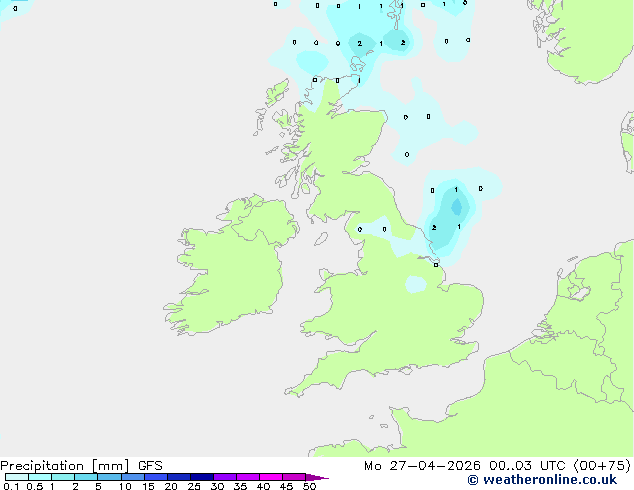This screenshot has height=490, width=634.
Task: Click the '0.1' legend label
Action: coord(11,486)
